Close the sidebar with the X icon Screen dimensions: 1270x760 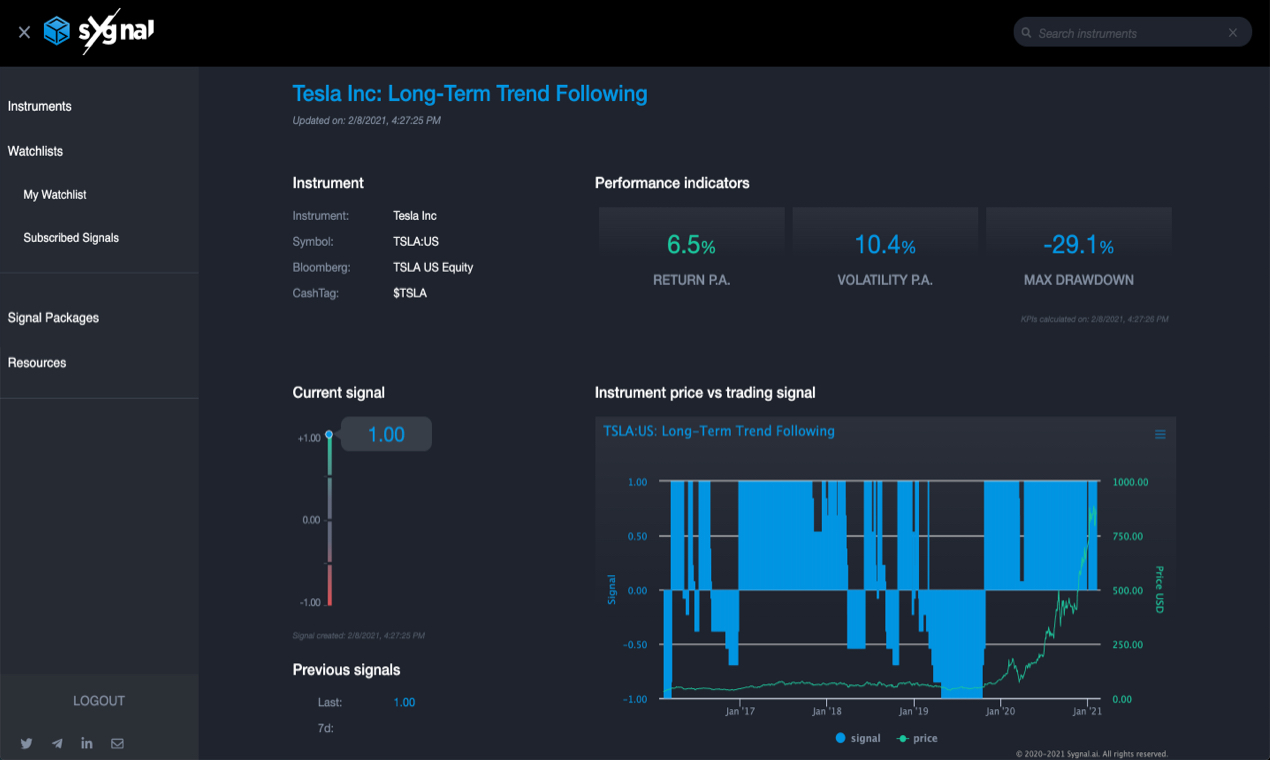[24, 32]
